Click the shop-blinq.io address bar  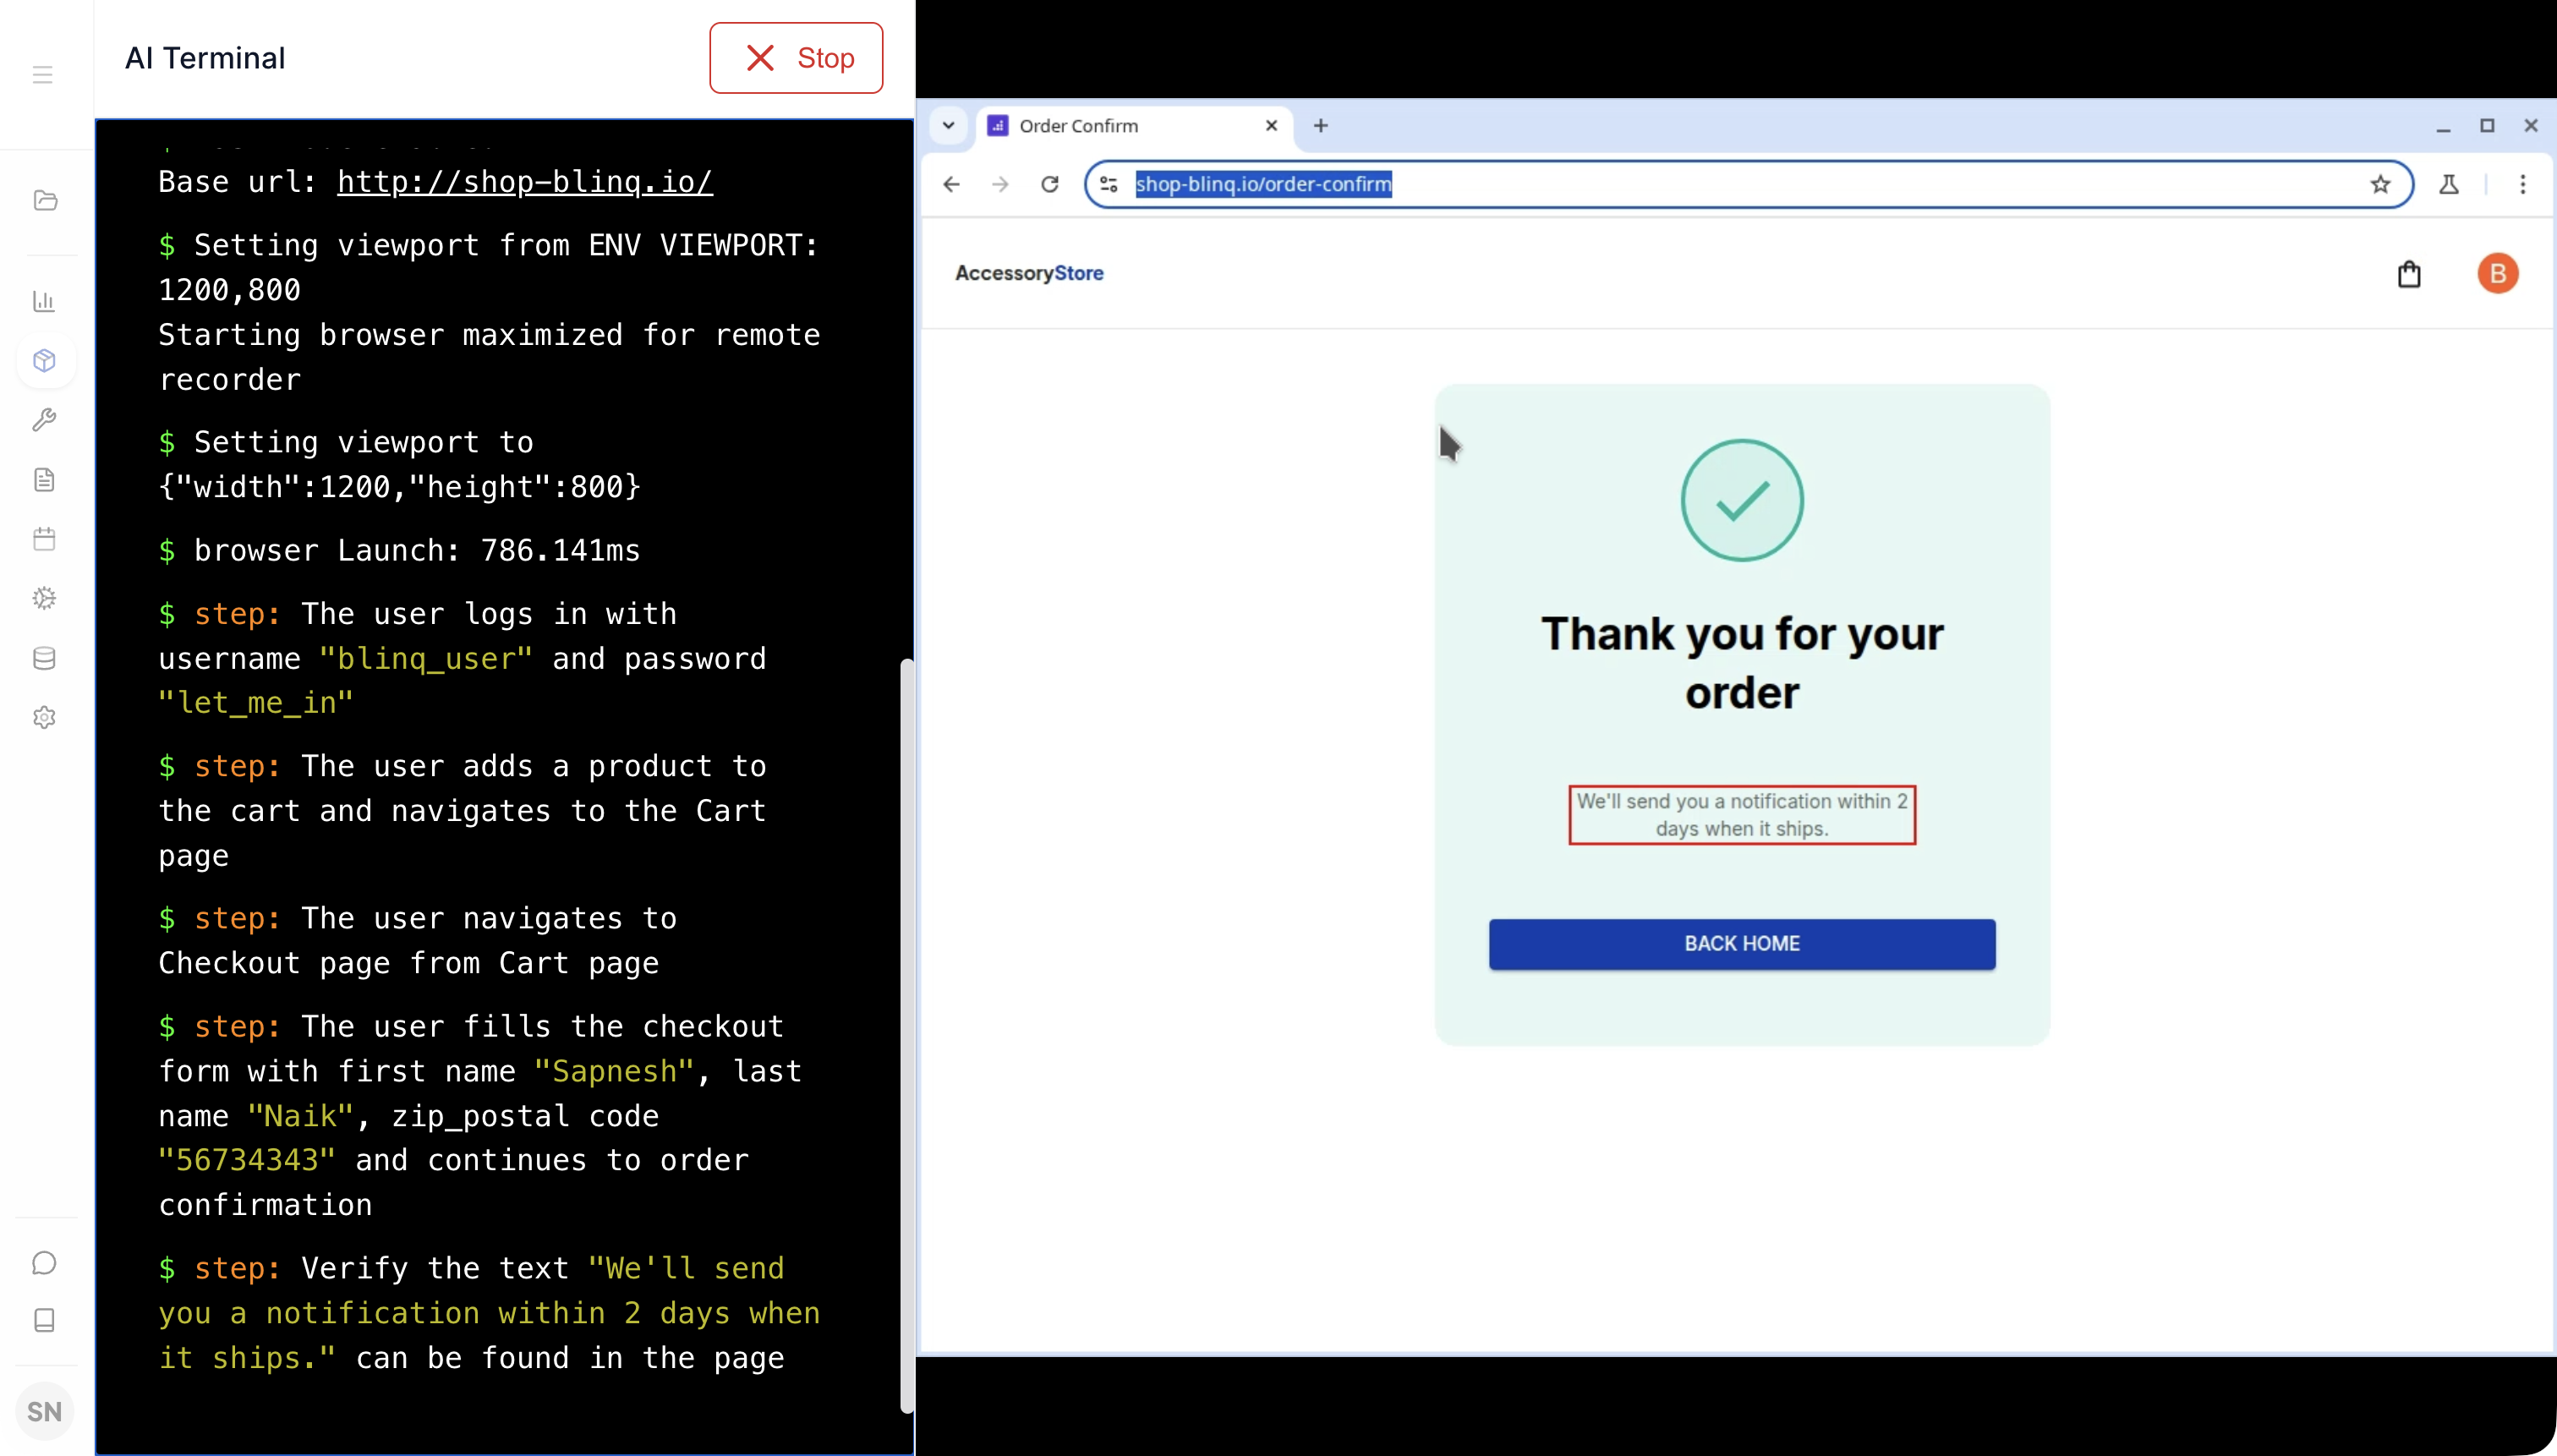pos(1700,184)
